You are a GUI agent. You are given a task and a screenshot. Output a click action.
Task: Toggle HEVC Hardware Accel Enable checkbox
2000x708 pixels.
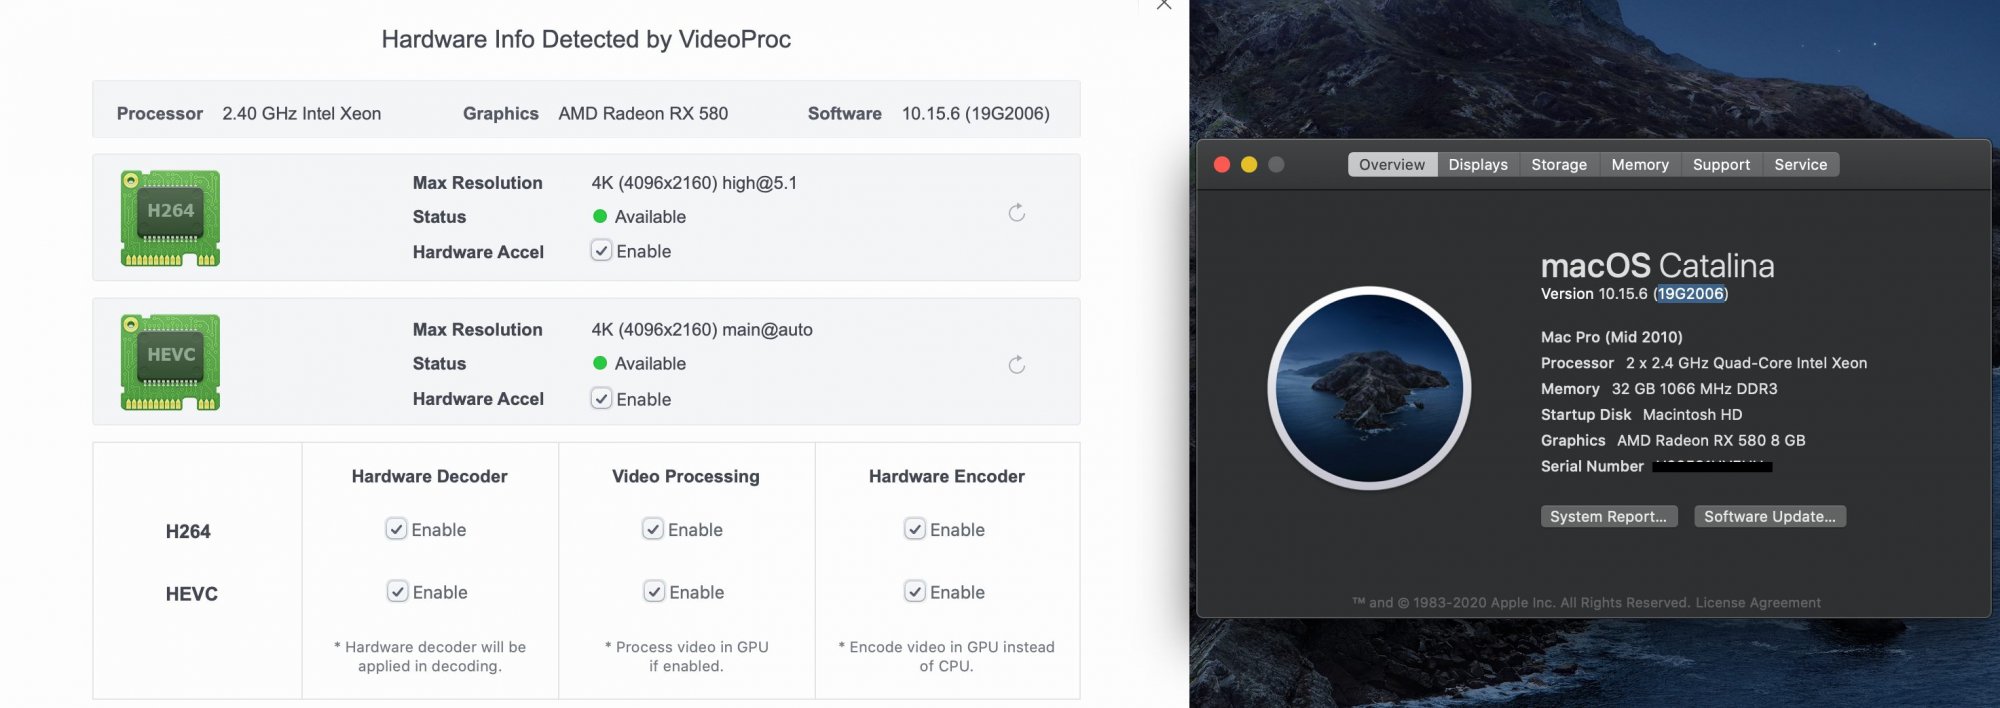click(x=601, y=399)
